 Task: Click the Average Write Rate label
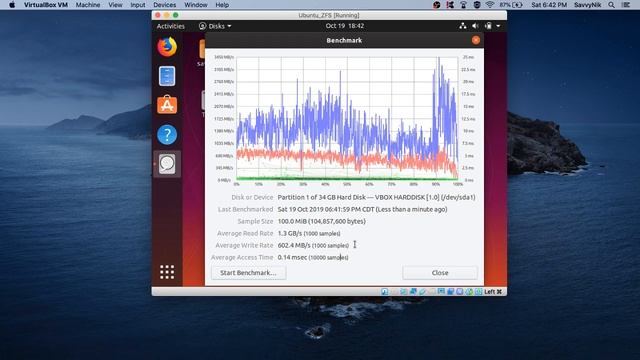244,245
